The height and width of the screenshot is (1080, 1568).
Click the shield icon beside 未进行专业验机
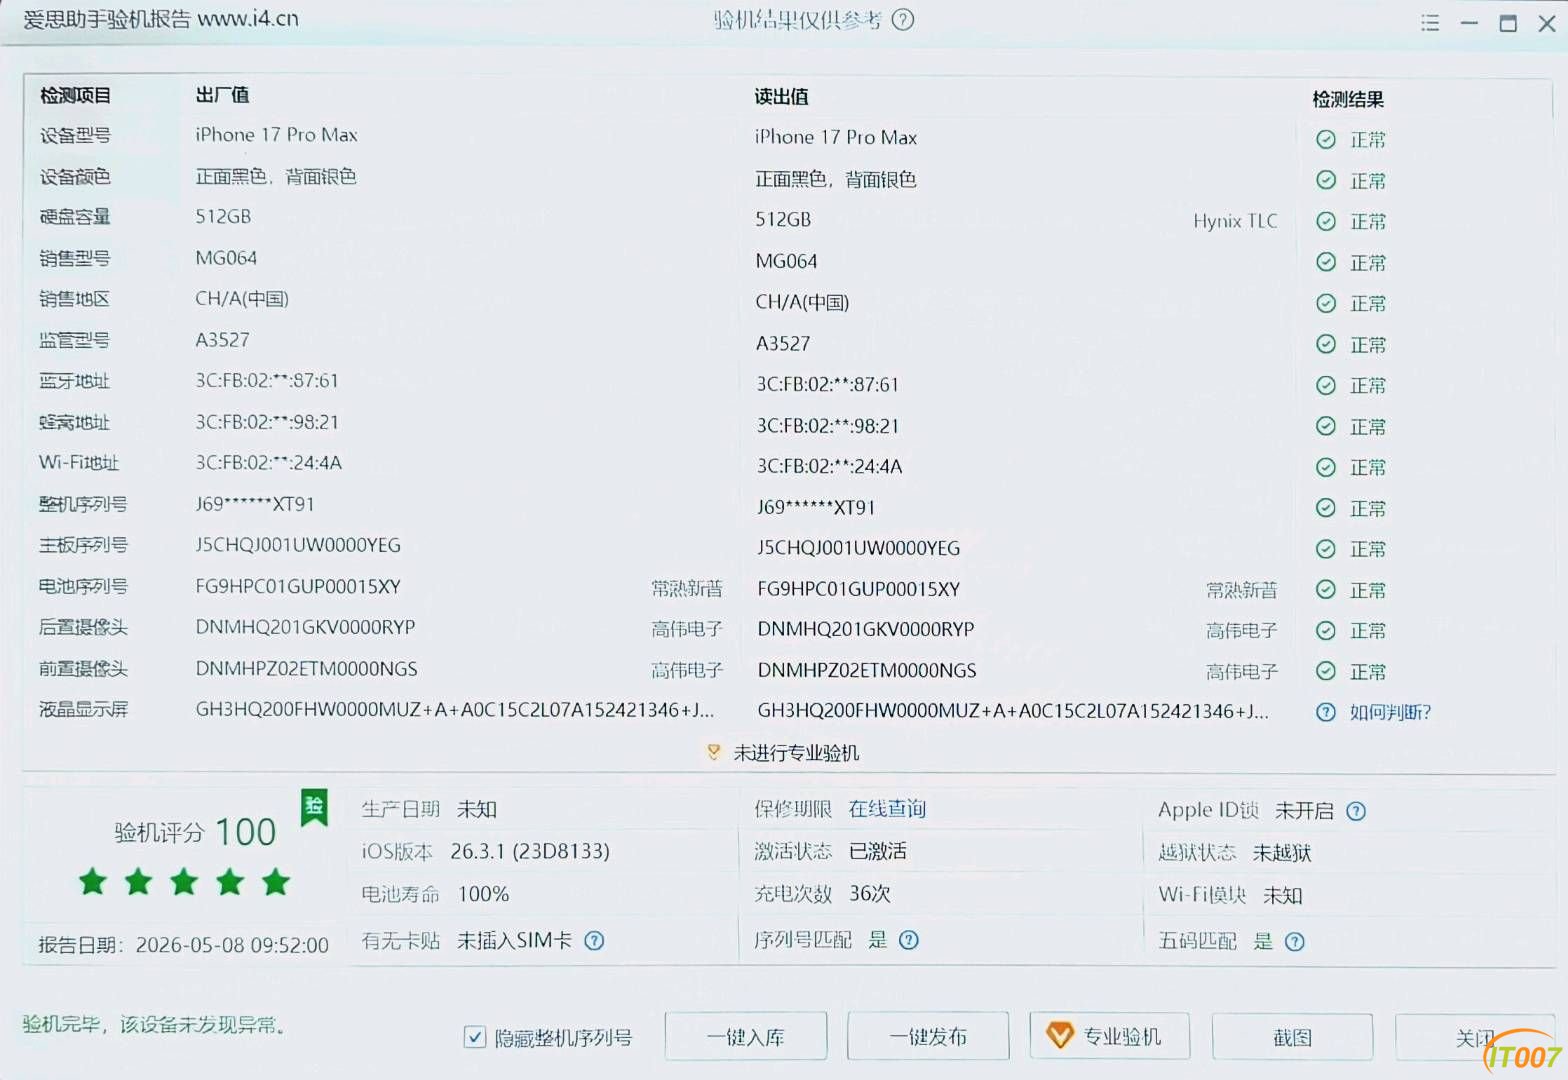click(x=713, y=752)
